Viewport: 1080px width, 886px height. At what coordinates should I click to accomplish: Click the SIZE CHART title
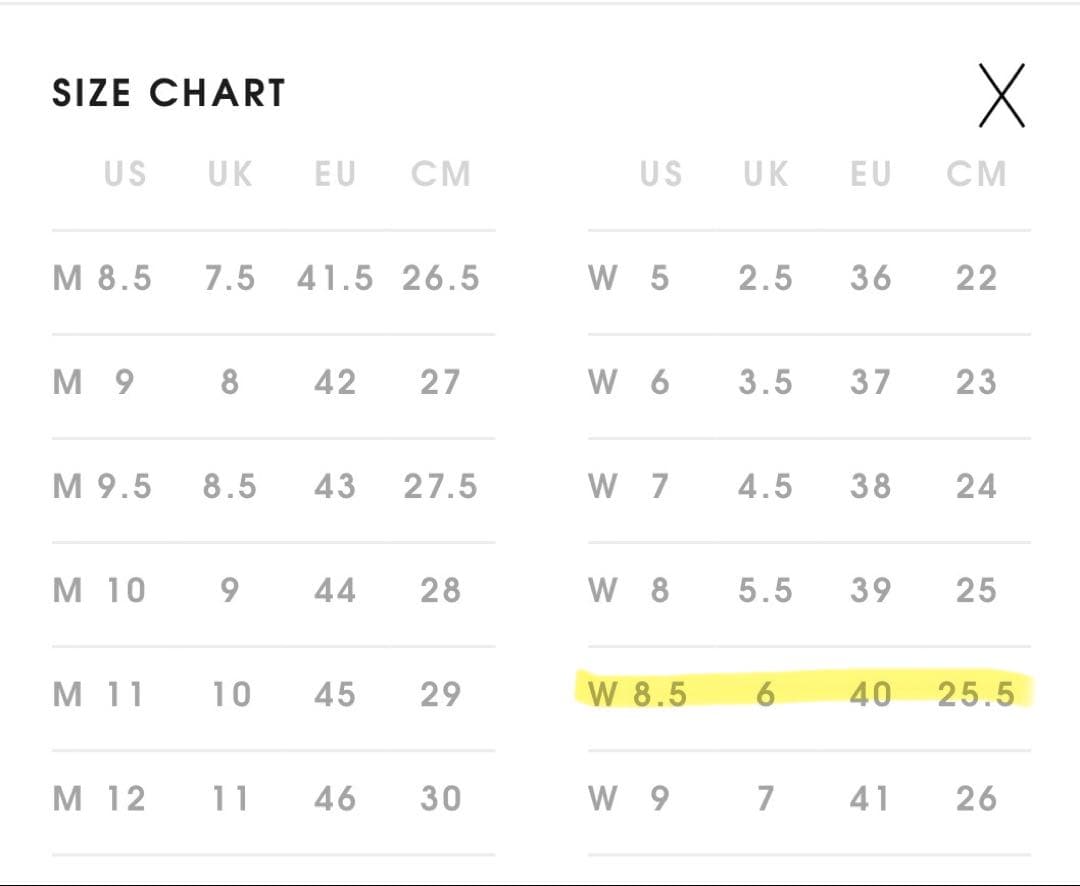point(169,93)
